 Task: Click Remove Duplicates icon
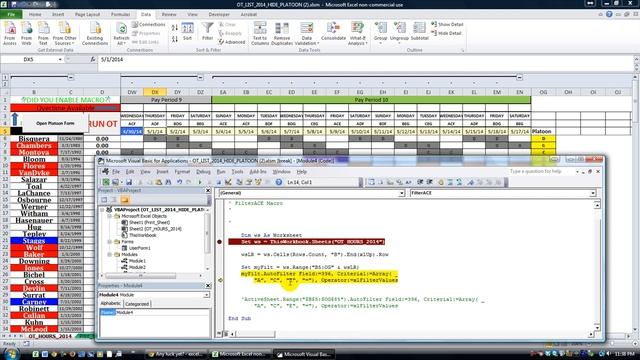click(x=282, y=33)
